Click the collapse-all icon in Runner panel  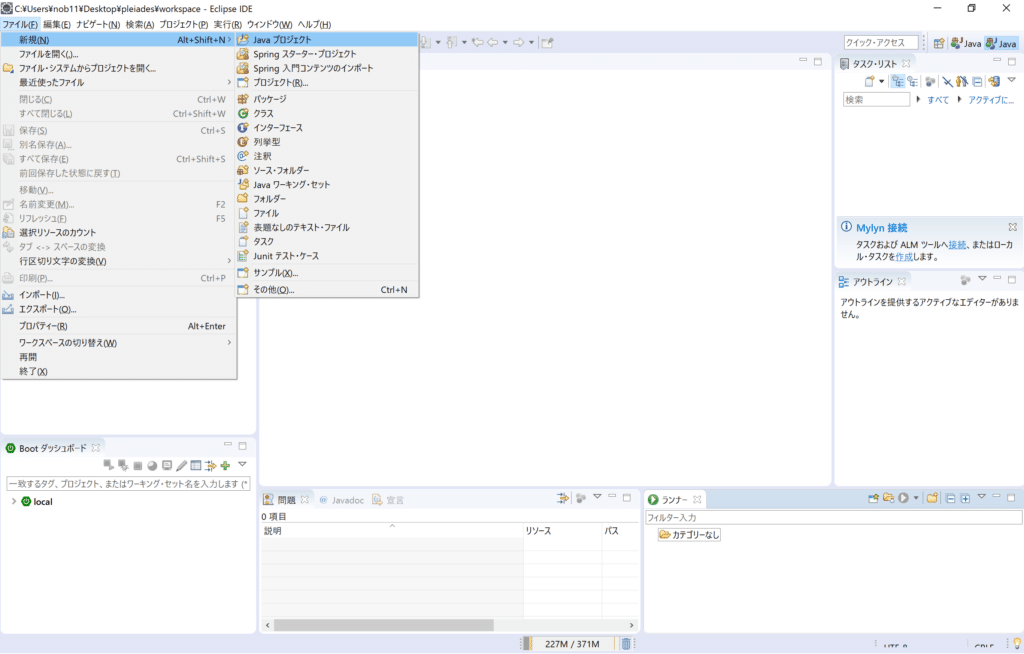tap(949, 497)
